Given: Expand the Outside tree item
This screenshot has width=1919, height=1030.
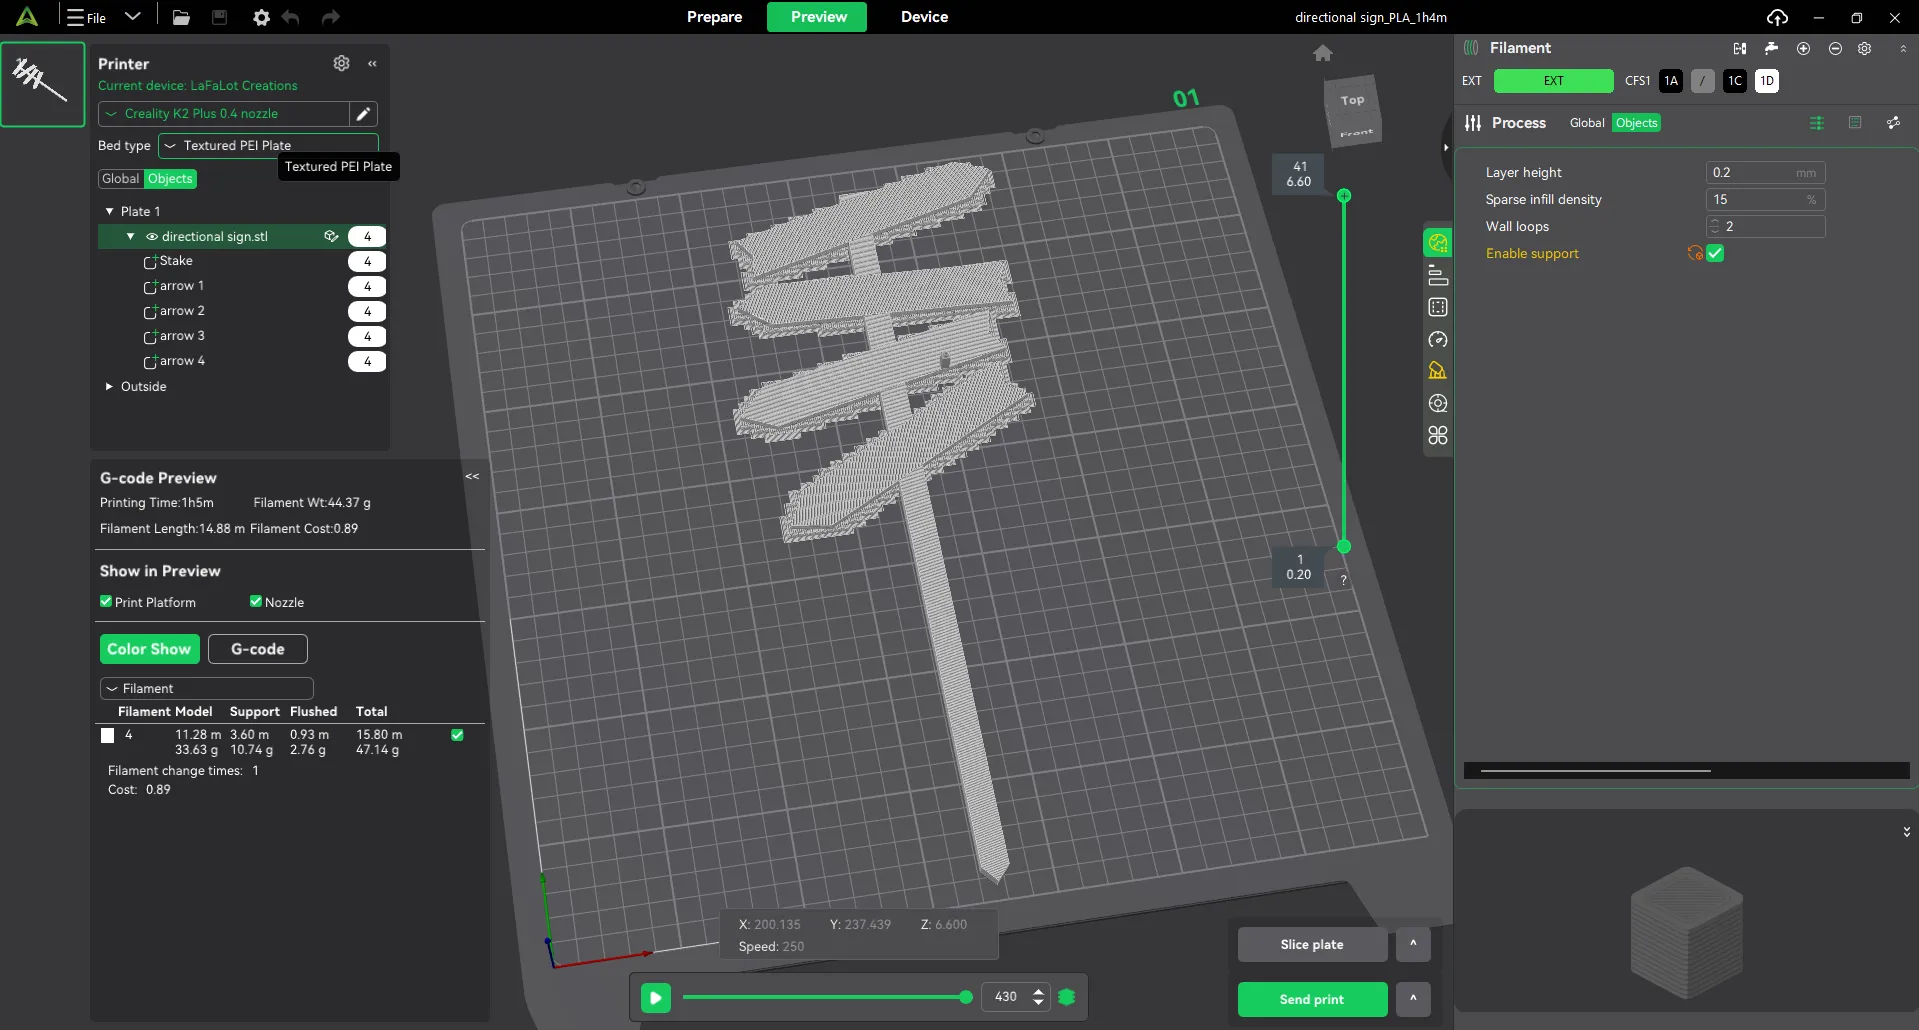Looking at the screenshot, I should pyautogui.click(x=109, y=386).
